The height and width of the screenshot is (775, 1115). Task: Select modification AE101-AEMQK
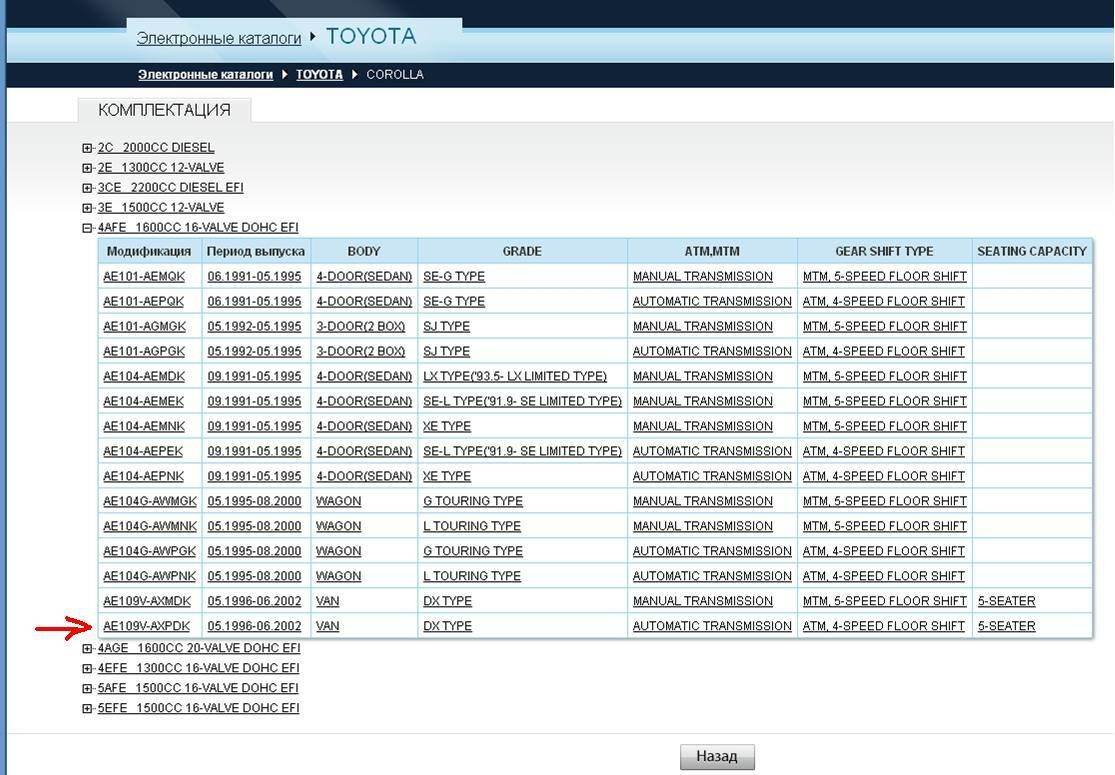[x=144, y=276]
